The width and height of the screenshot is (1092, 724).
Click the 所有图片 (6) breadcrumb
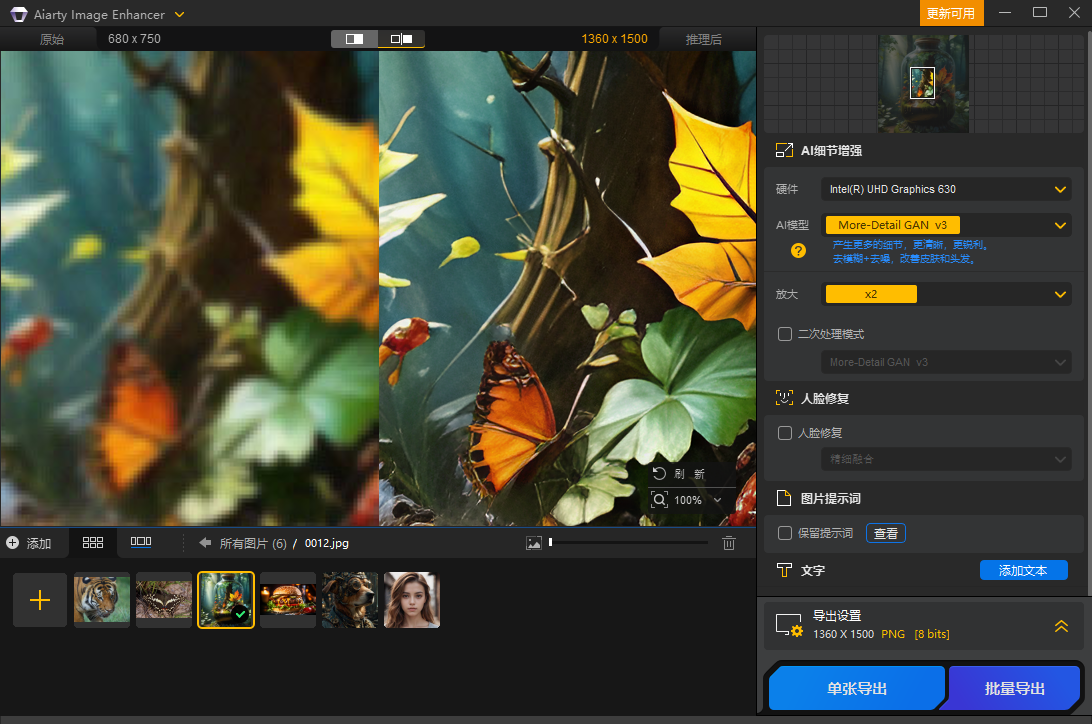253,543
